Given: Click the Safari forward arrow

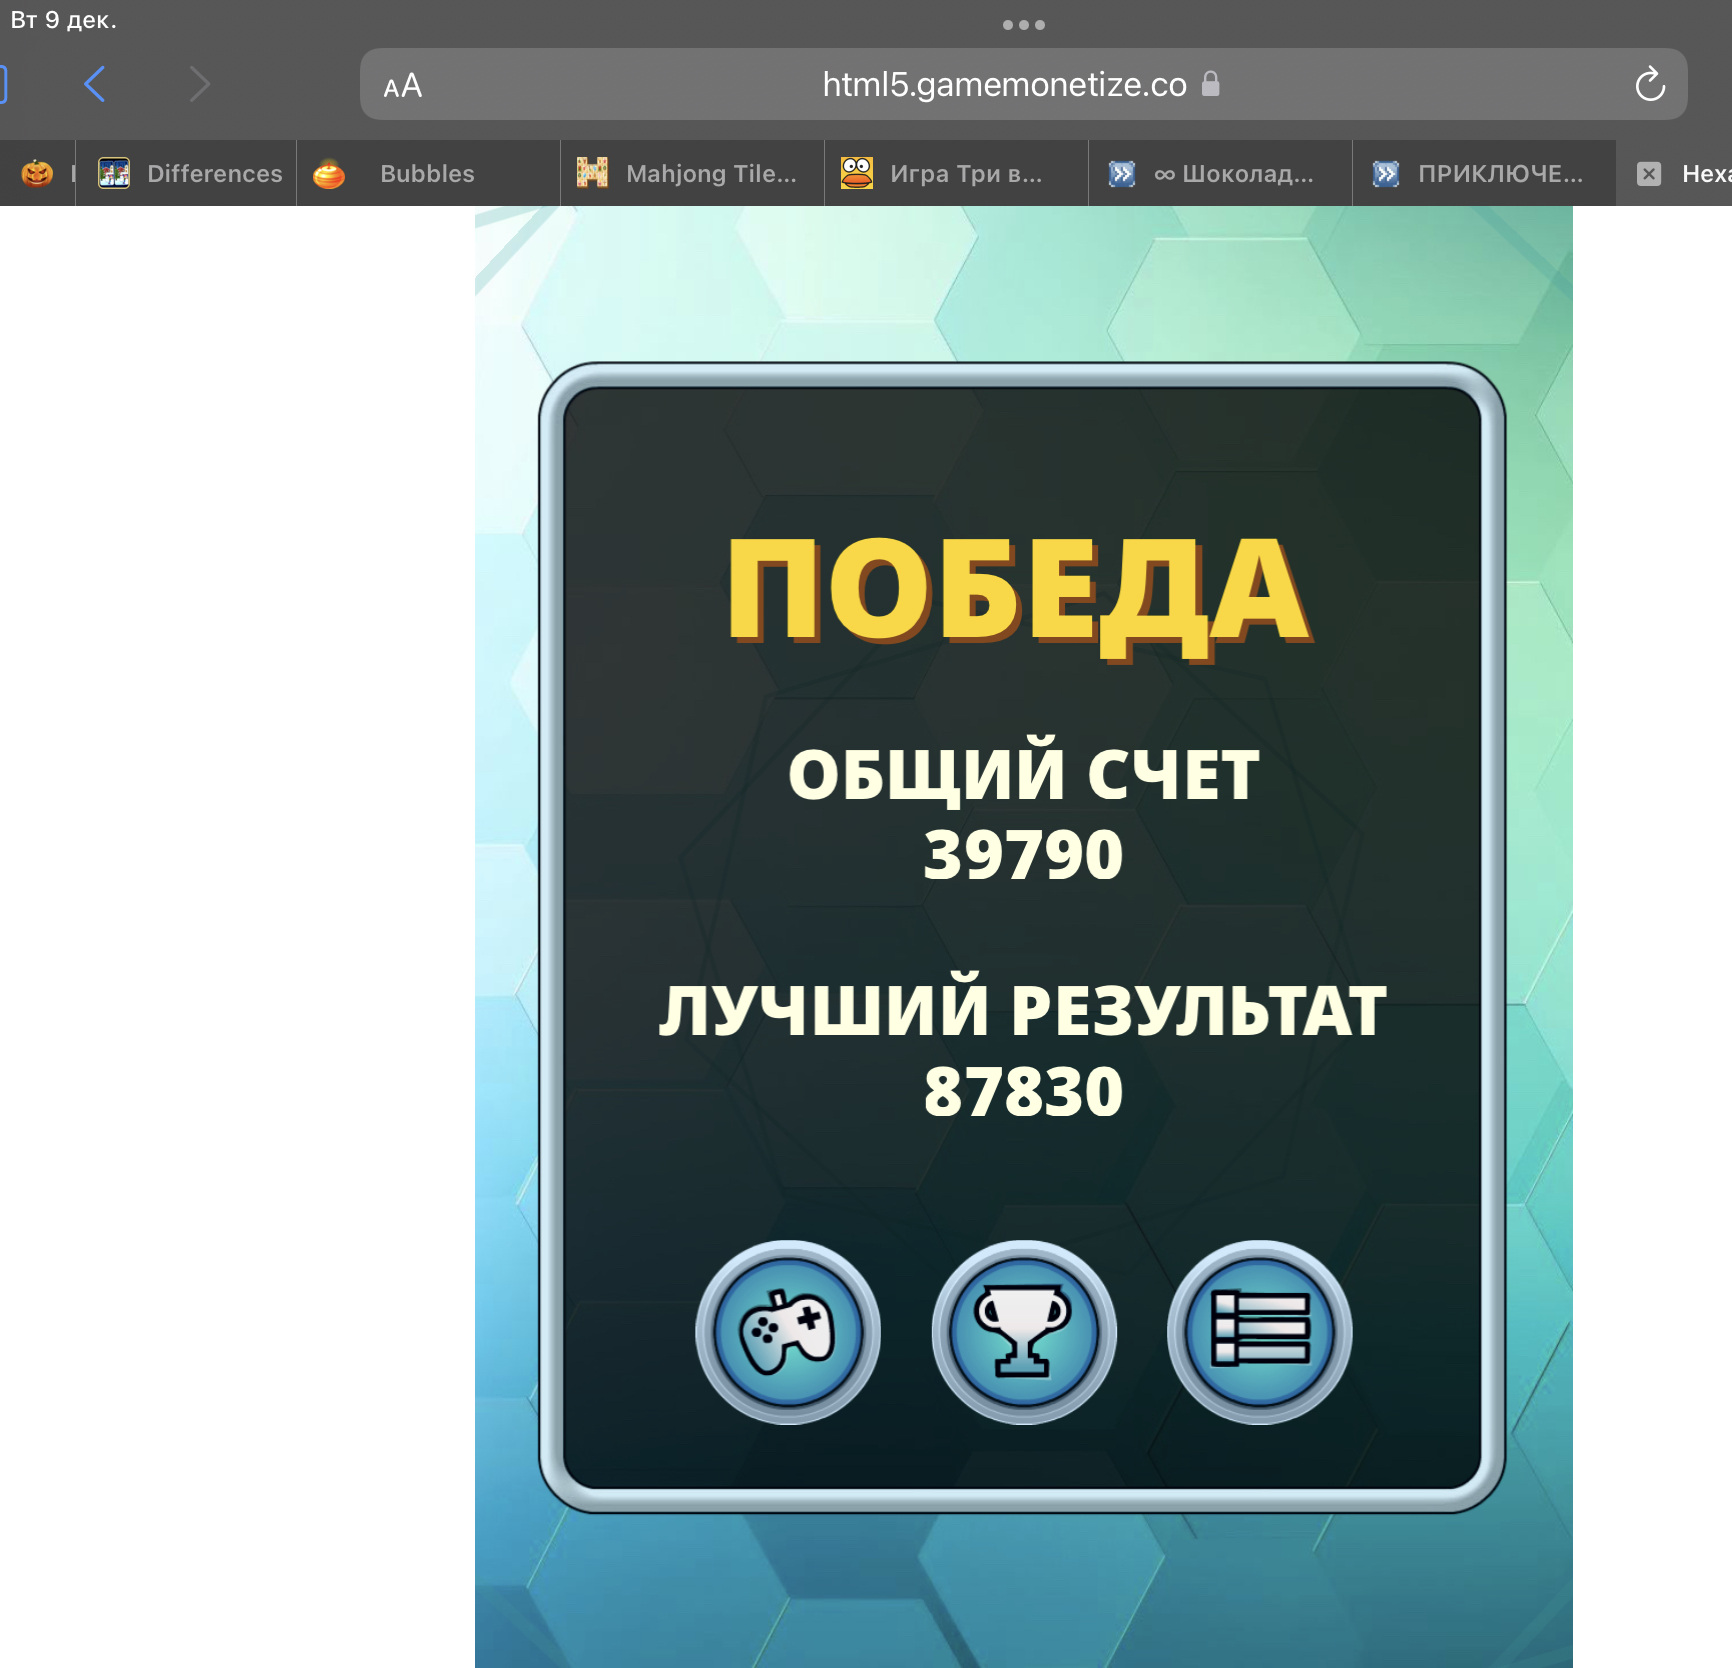Looking at the screenshot, I should [200, 85].
